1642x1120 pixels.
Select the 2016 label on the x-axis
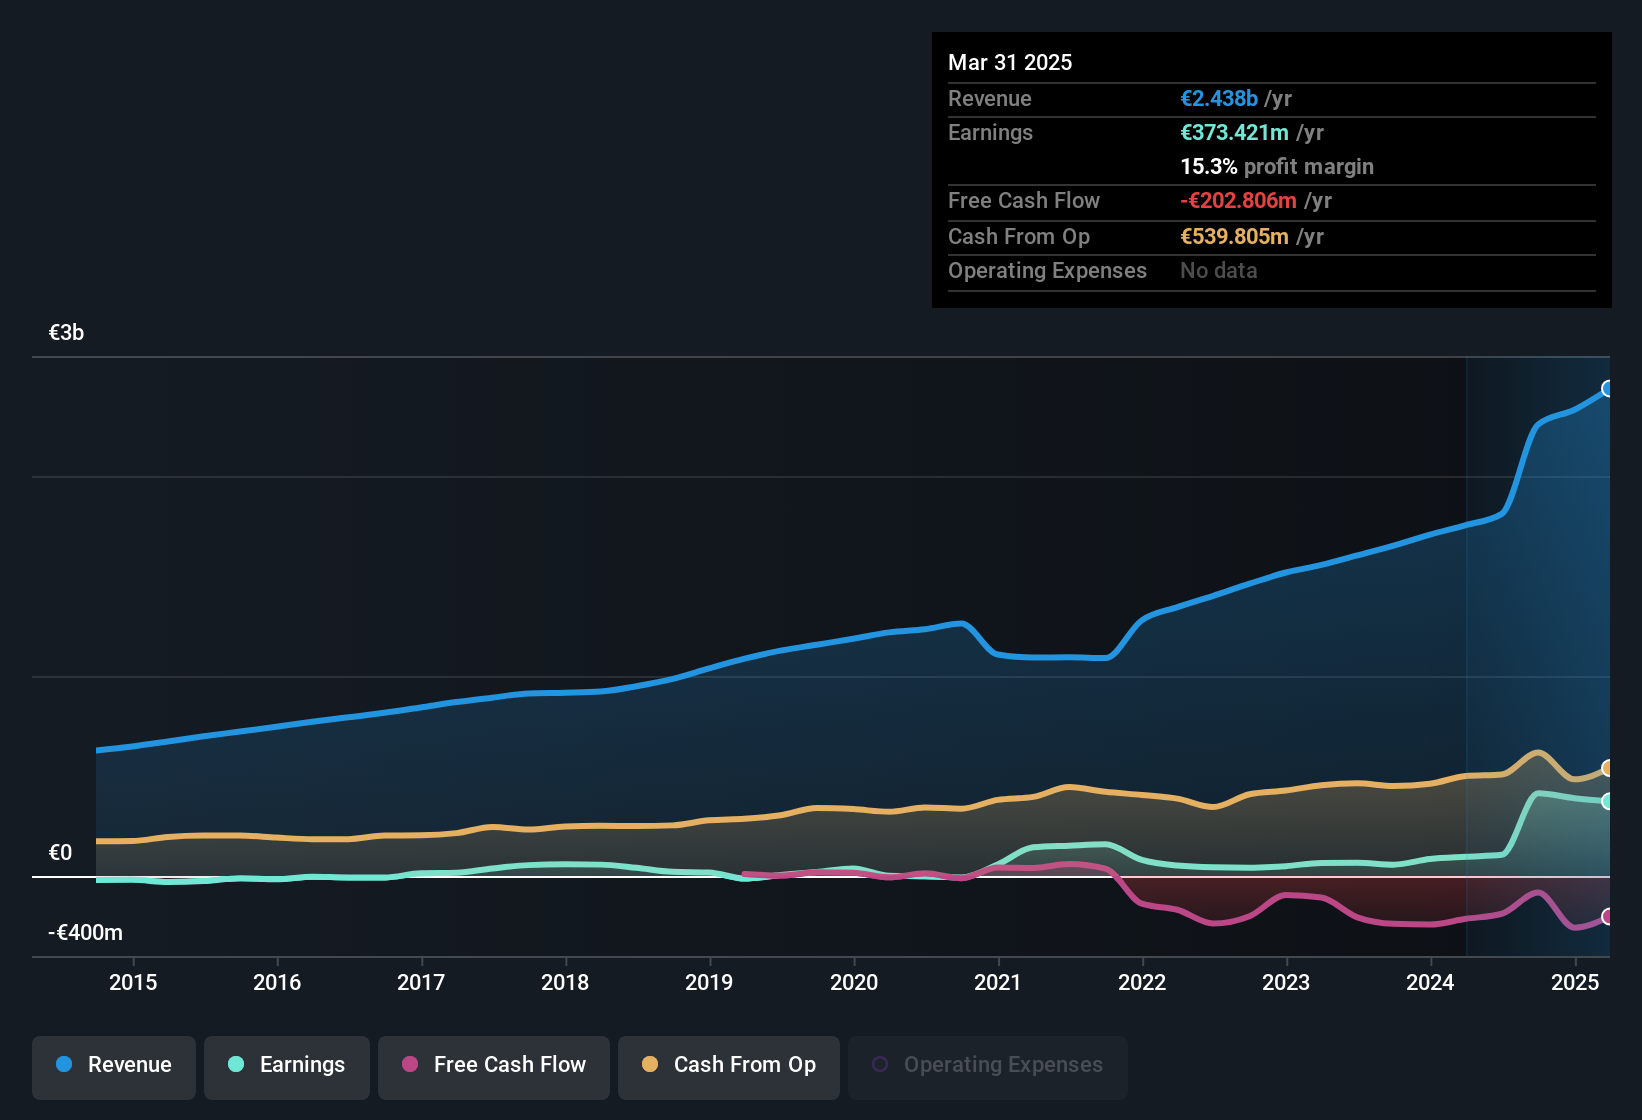277,982
